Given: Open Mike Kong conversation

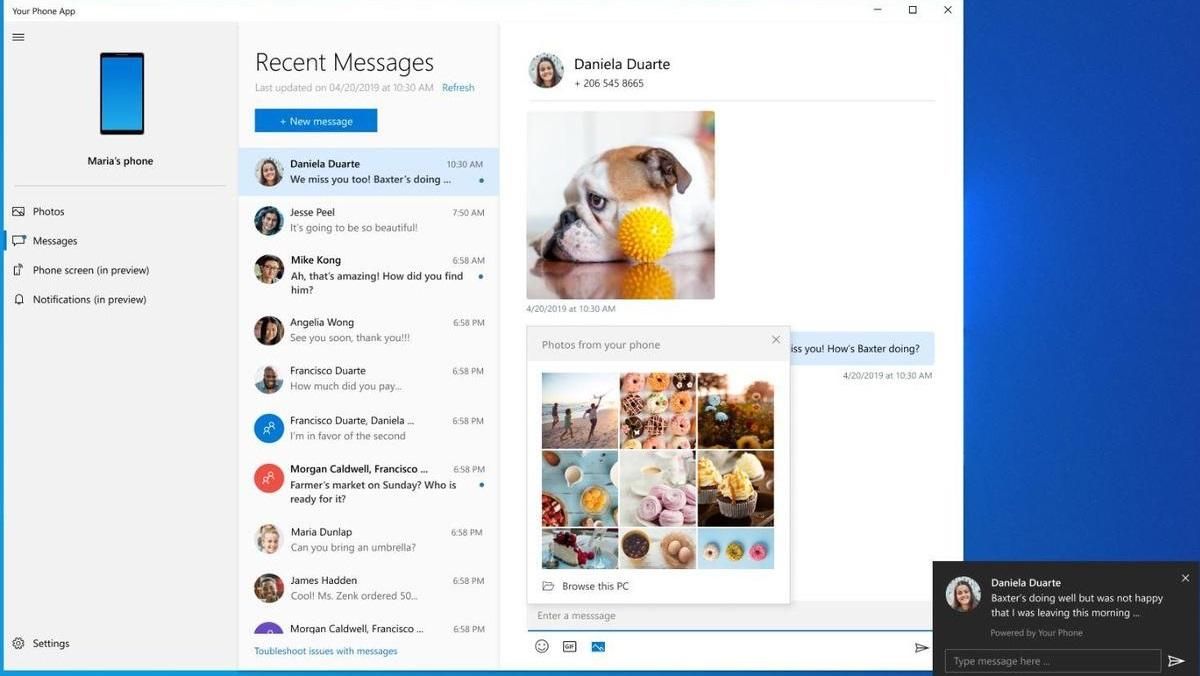Looking at the screenshot, I should (368, 275).
